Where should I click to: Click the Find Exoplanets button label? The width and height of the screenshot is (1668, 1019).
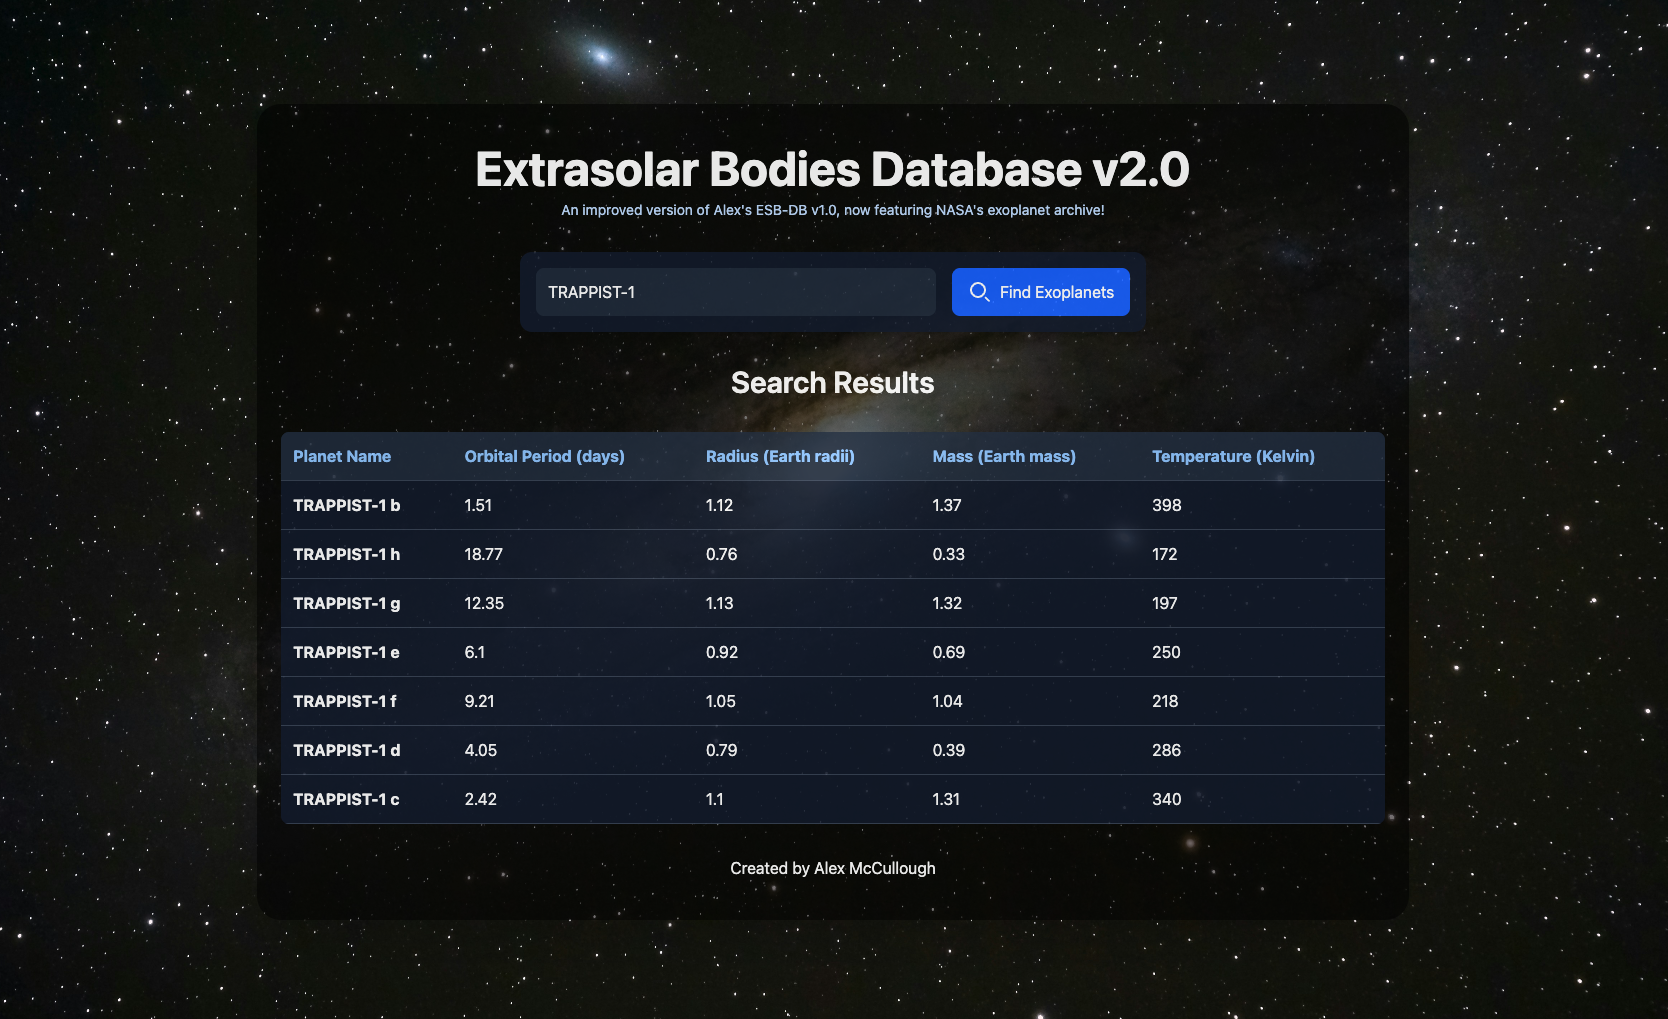click(x=1056, y=292)
